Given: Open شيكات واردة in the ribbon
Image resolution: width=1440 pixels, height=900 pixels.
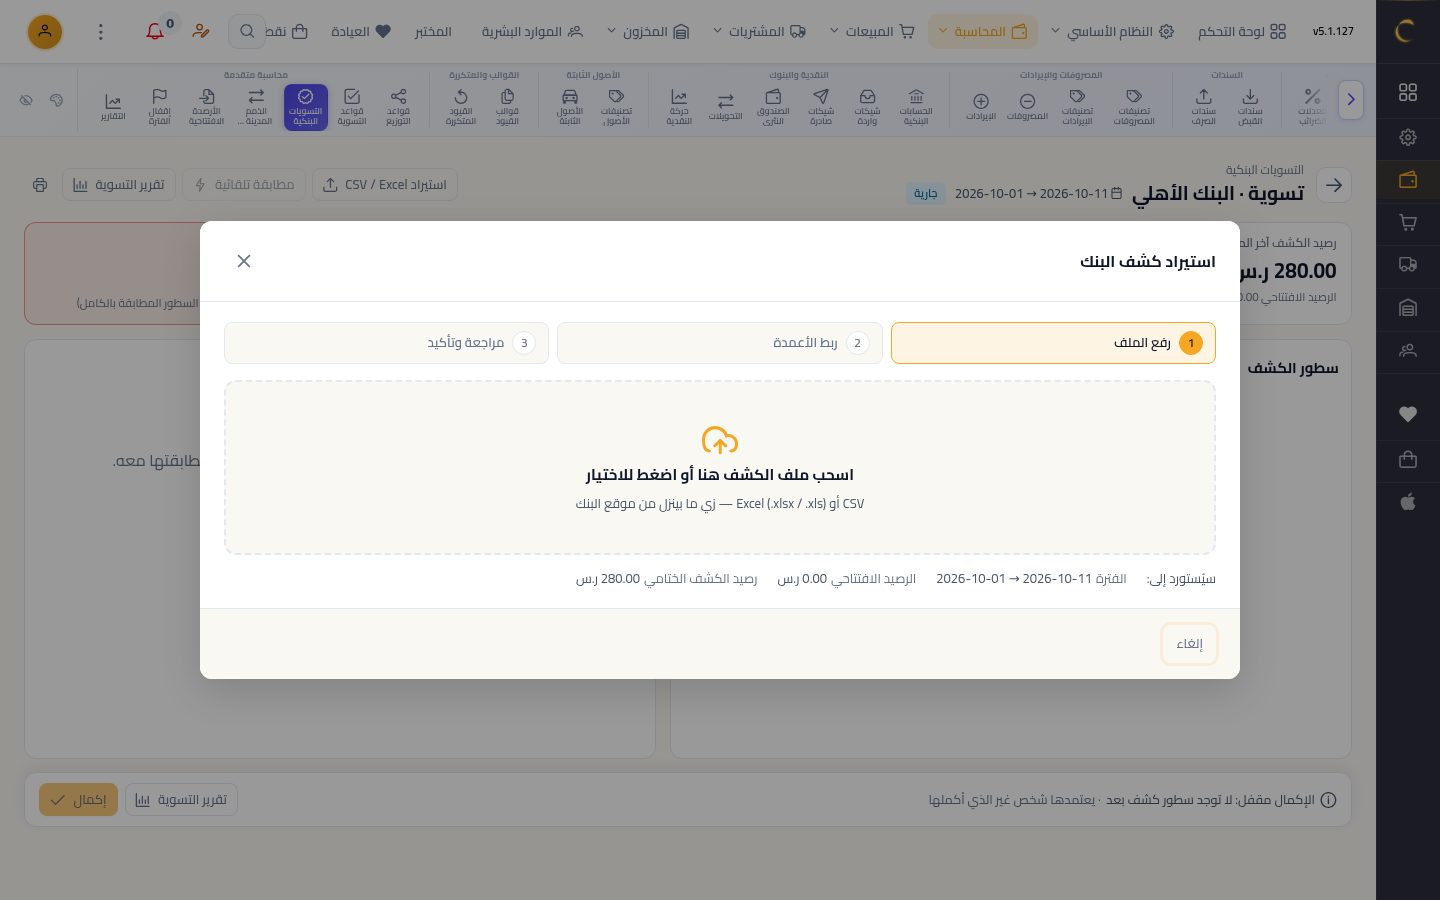Looking at the screenshot, I should coord(867,106).
